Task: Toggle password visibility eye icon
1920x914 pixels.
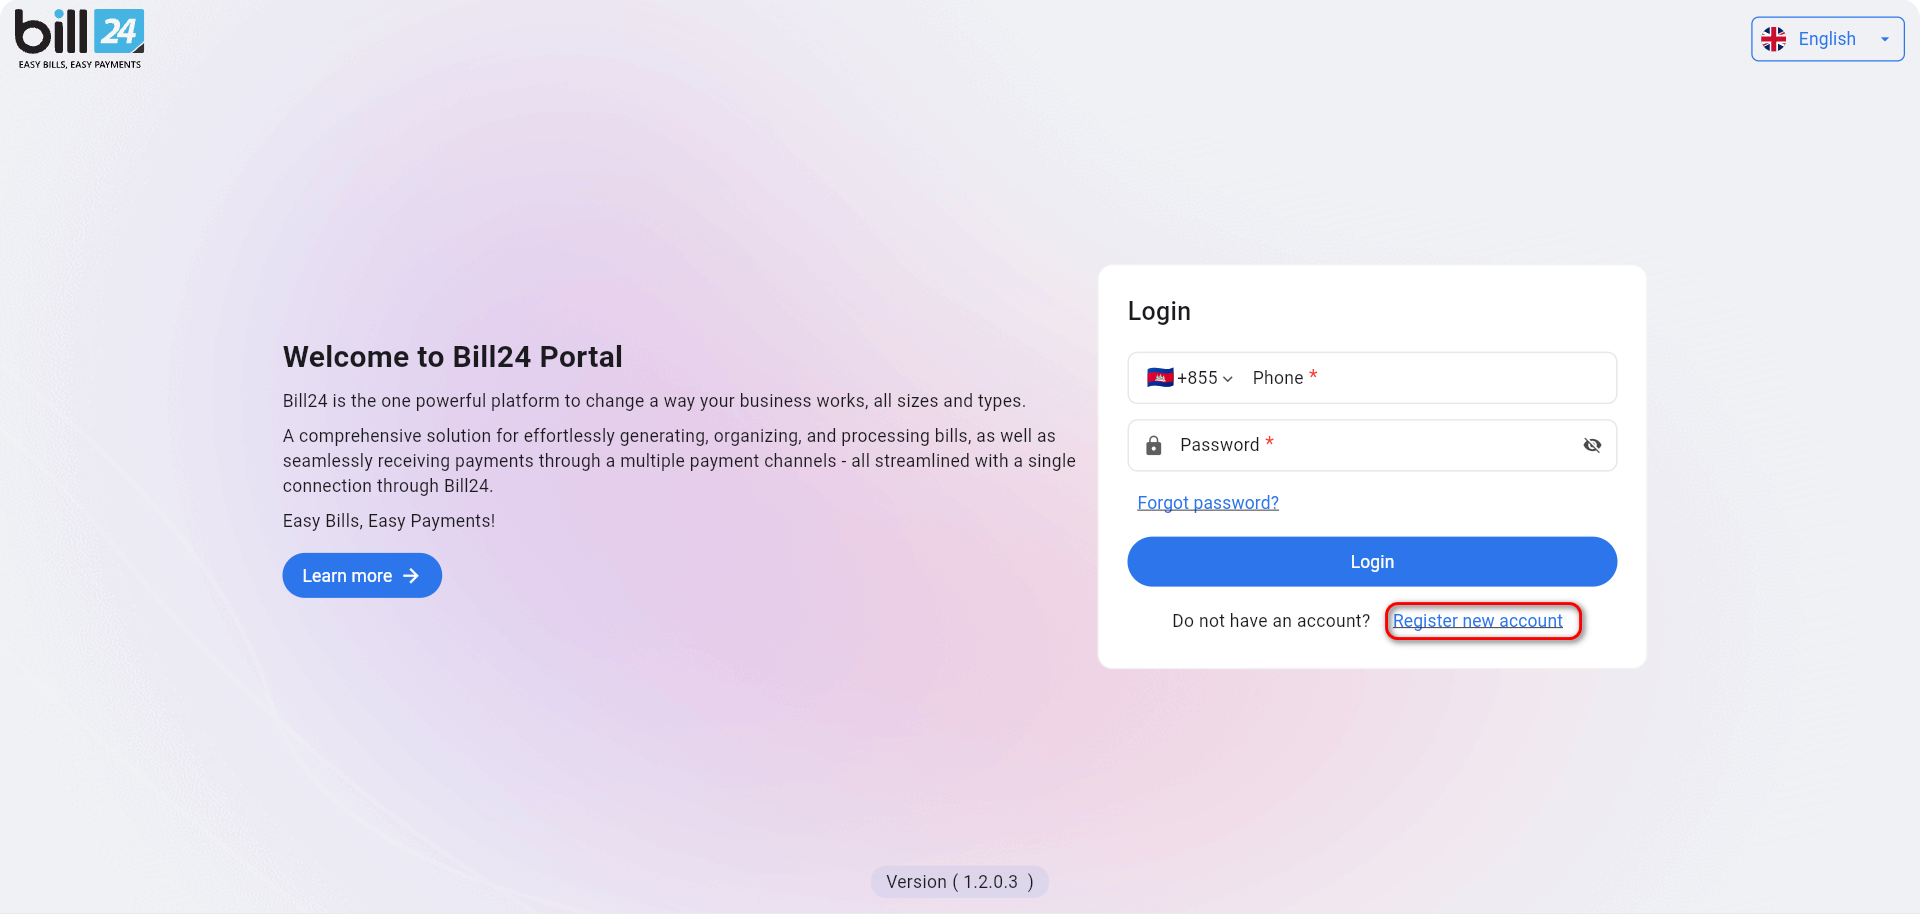Action: pos(1592,445)
